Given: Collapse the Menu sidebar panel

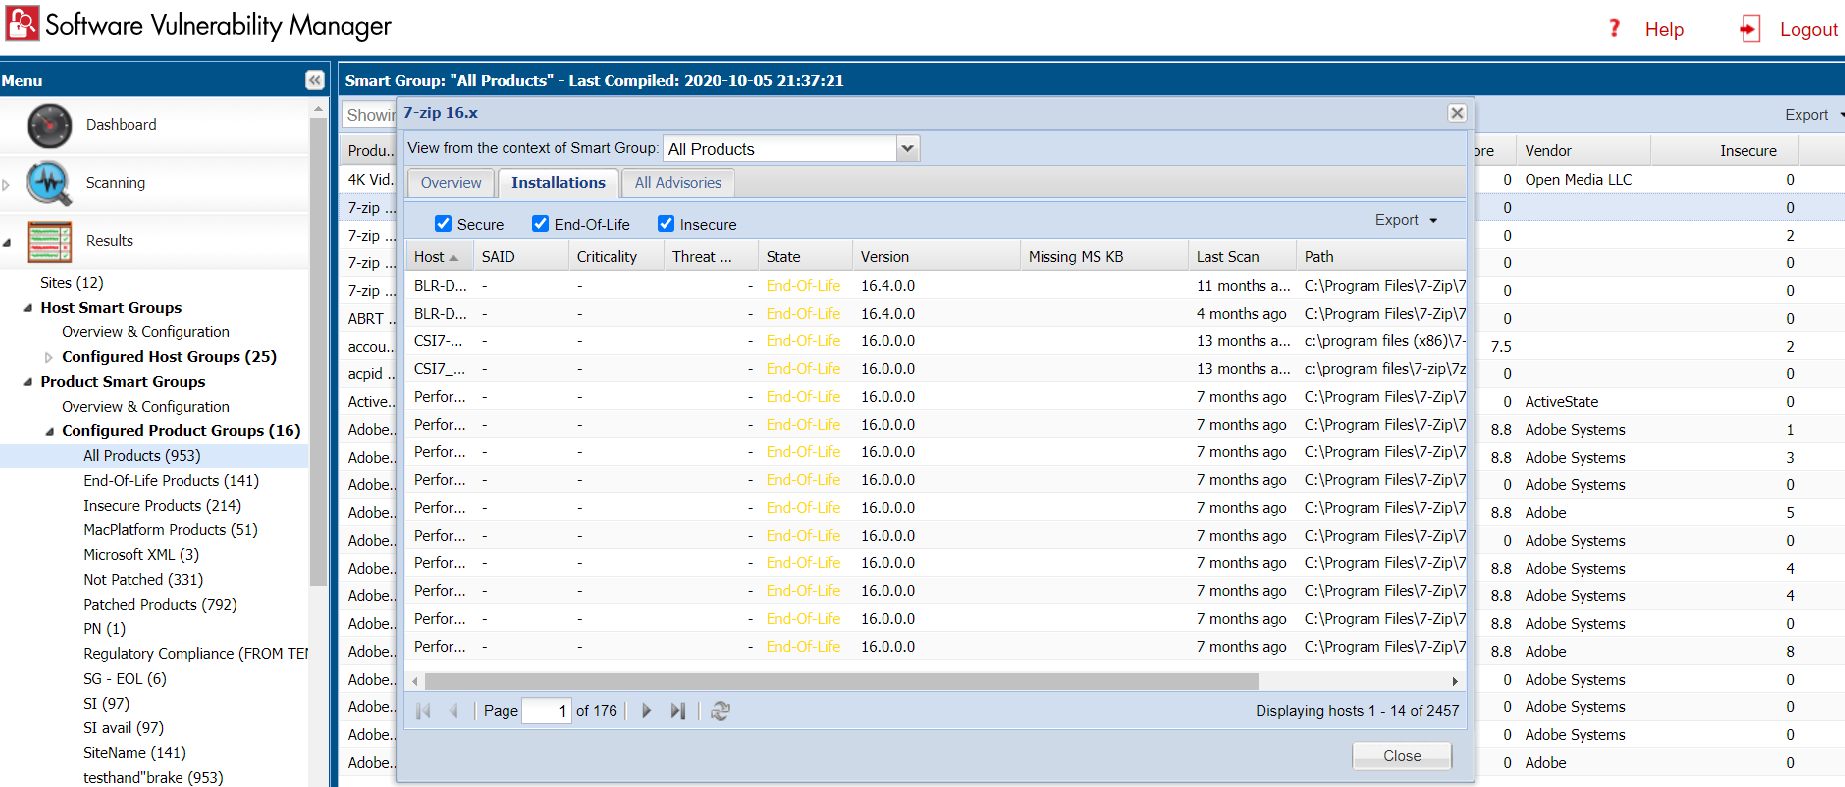Looking at the screenshot, I should click(x=315, y=80).
